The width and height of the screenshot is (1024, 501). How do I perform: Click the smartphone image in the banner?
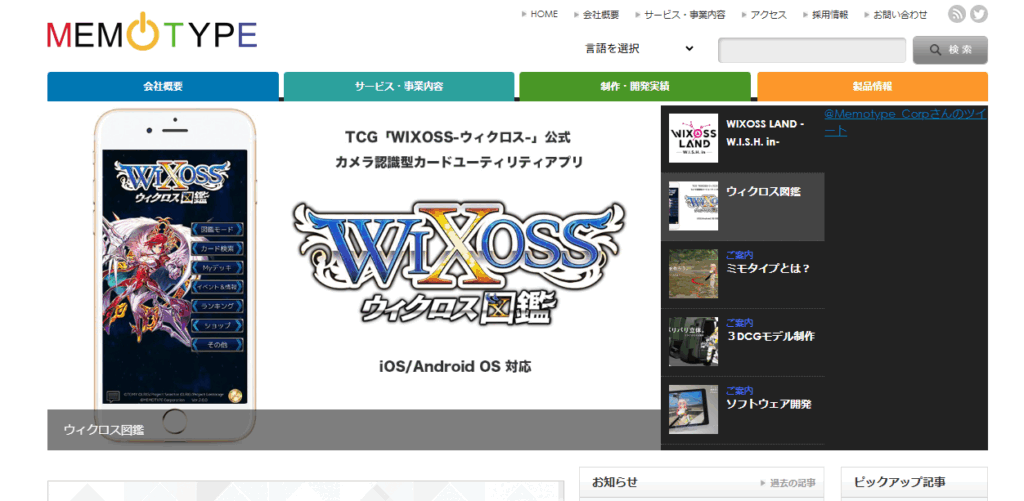[174, 274]
